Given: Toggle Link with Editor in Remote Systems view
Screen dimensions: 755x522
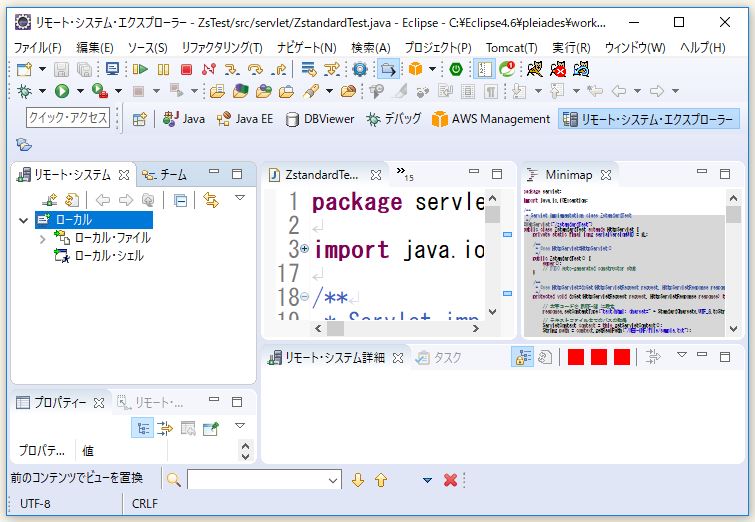Looking at the screenshot, I should click(211, 200).
